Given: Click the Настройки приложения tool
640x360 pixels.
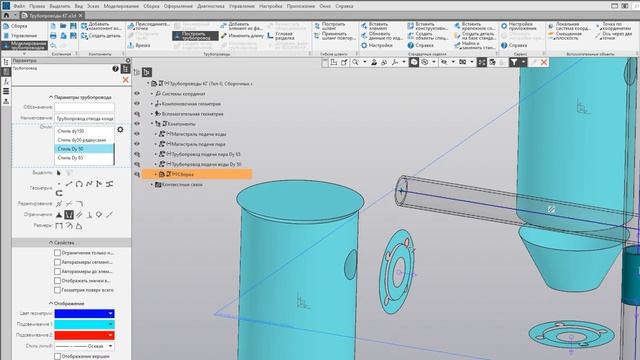Looking at the screenshot, I should [518, 26].
